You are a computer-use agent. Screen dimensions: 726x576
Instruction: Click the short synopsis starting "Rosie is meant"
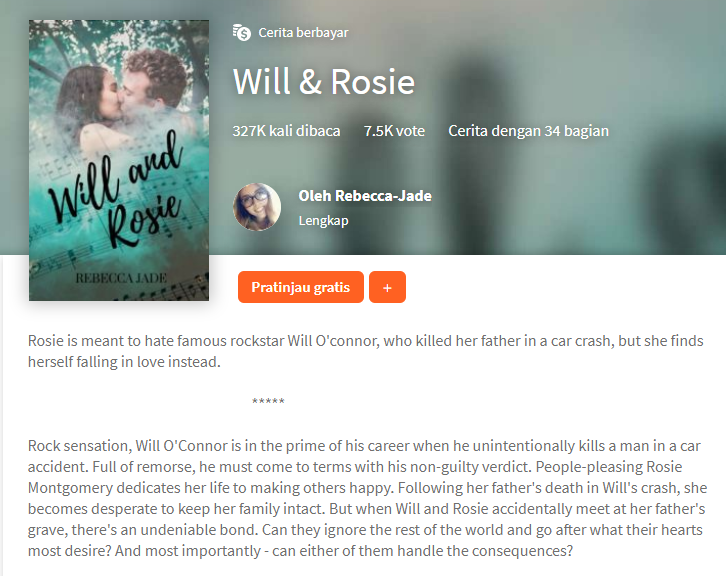pos(365,351)
